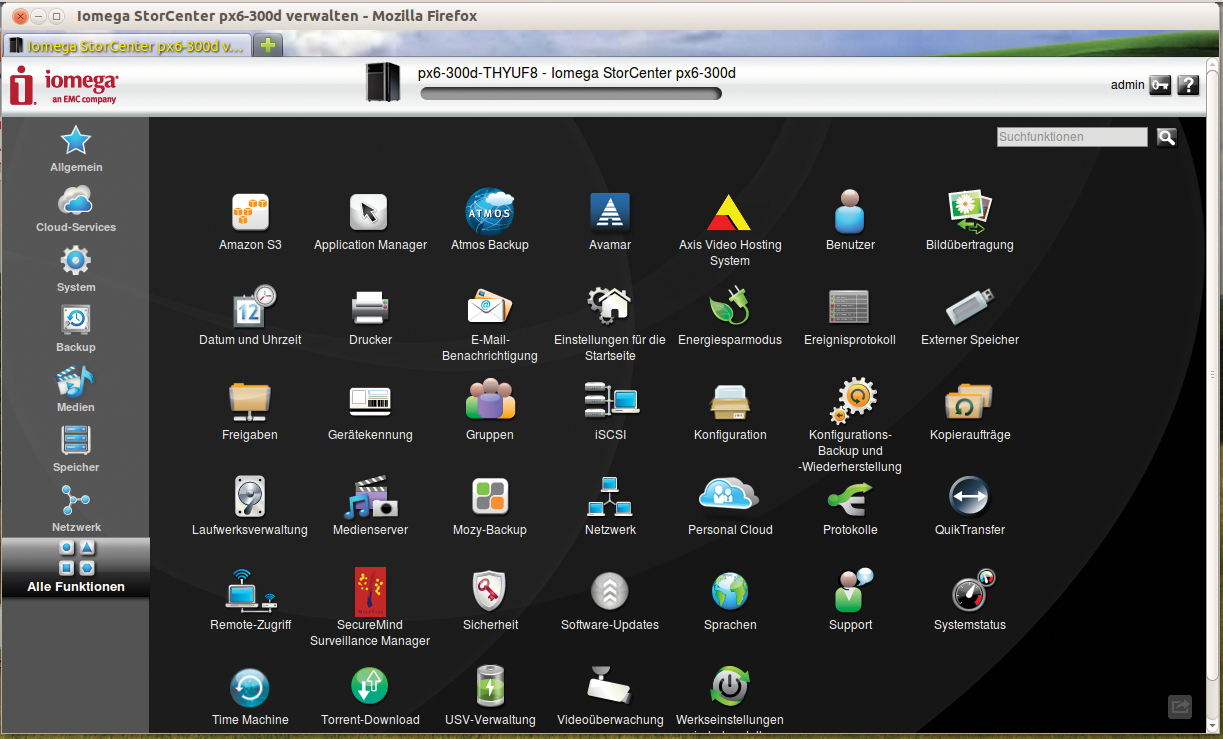This screenshot has width=1223, height=739.
Task: Click the help question mark button
Action: tap(1187, 85)
